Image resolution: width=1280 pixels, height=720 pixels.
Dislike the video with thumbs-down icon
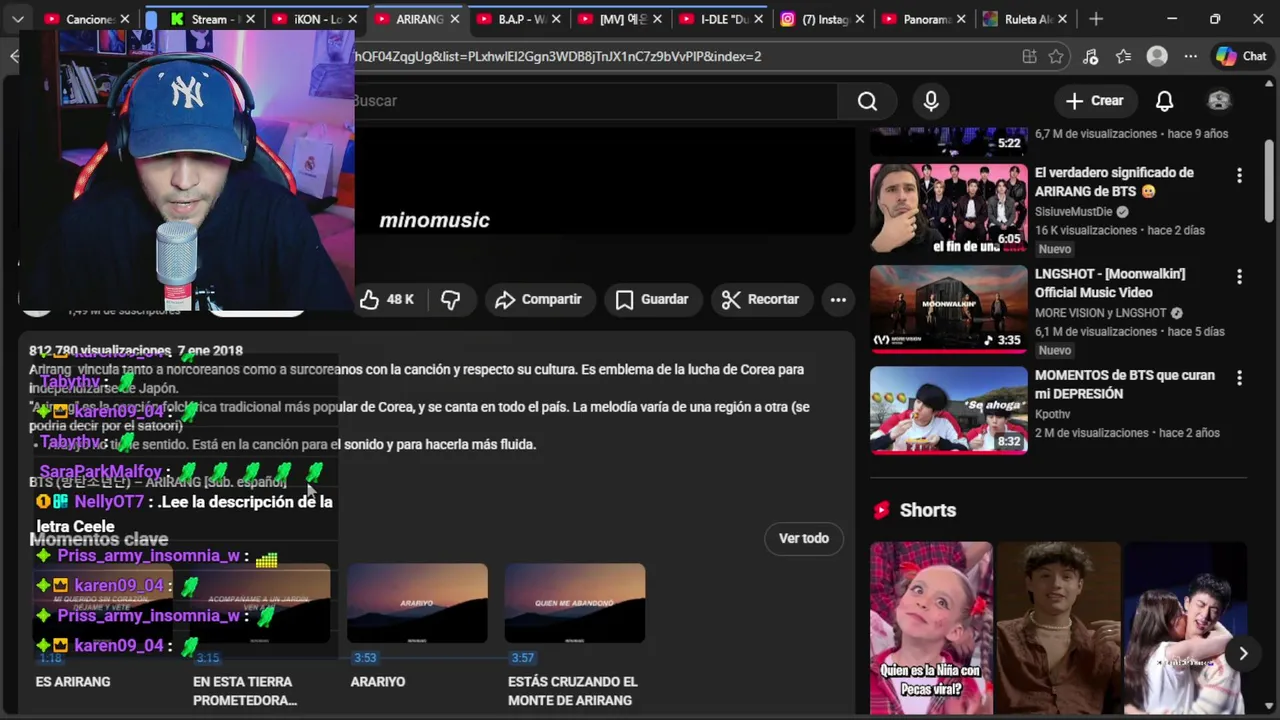[x=451, y=299]
